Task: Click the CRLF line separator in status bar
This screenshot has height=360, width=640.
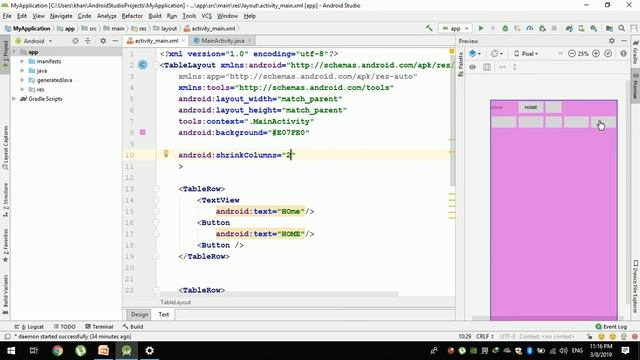Action: 485,336
